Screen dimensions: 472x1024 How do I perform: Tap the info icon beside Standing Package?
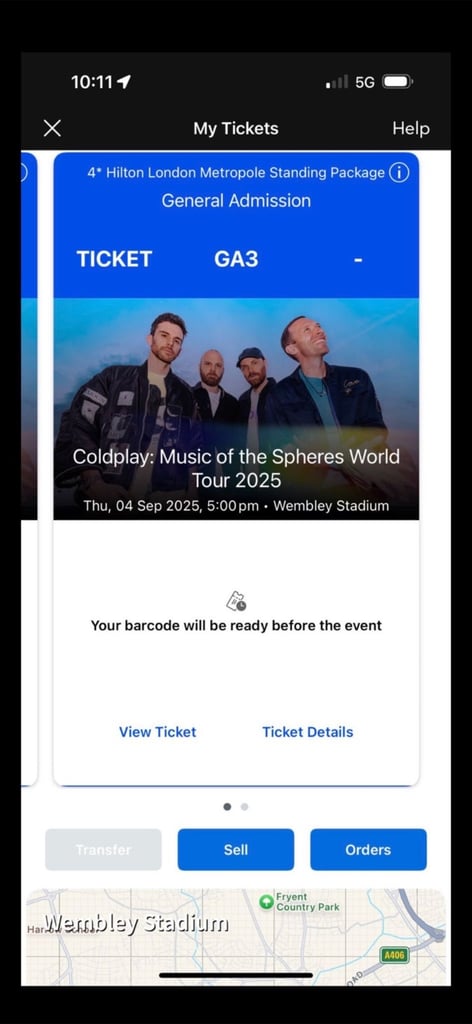(399, 172)
